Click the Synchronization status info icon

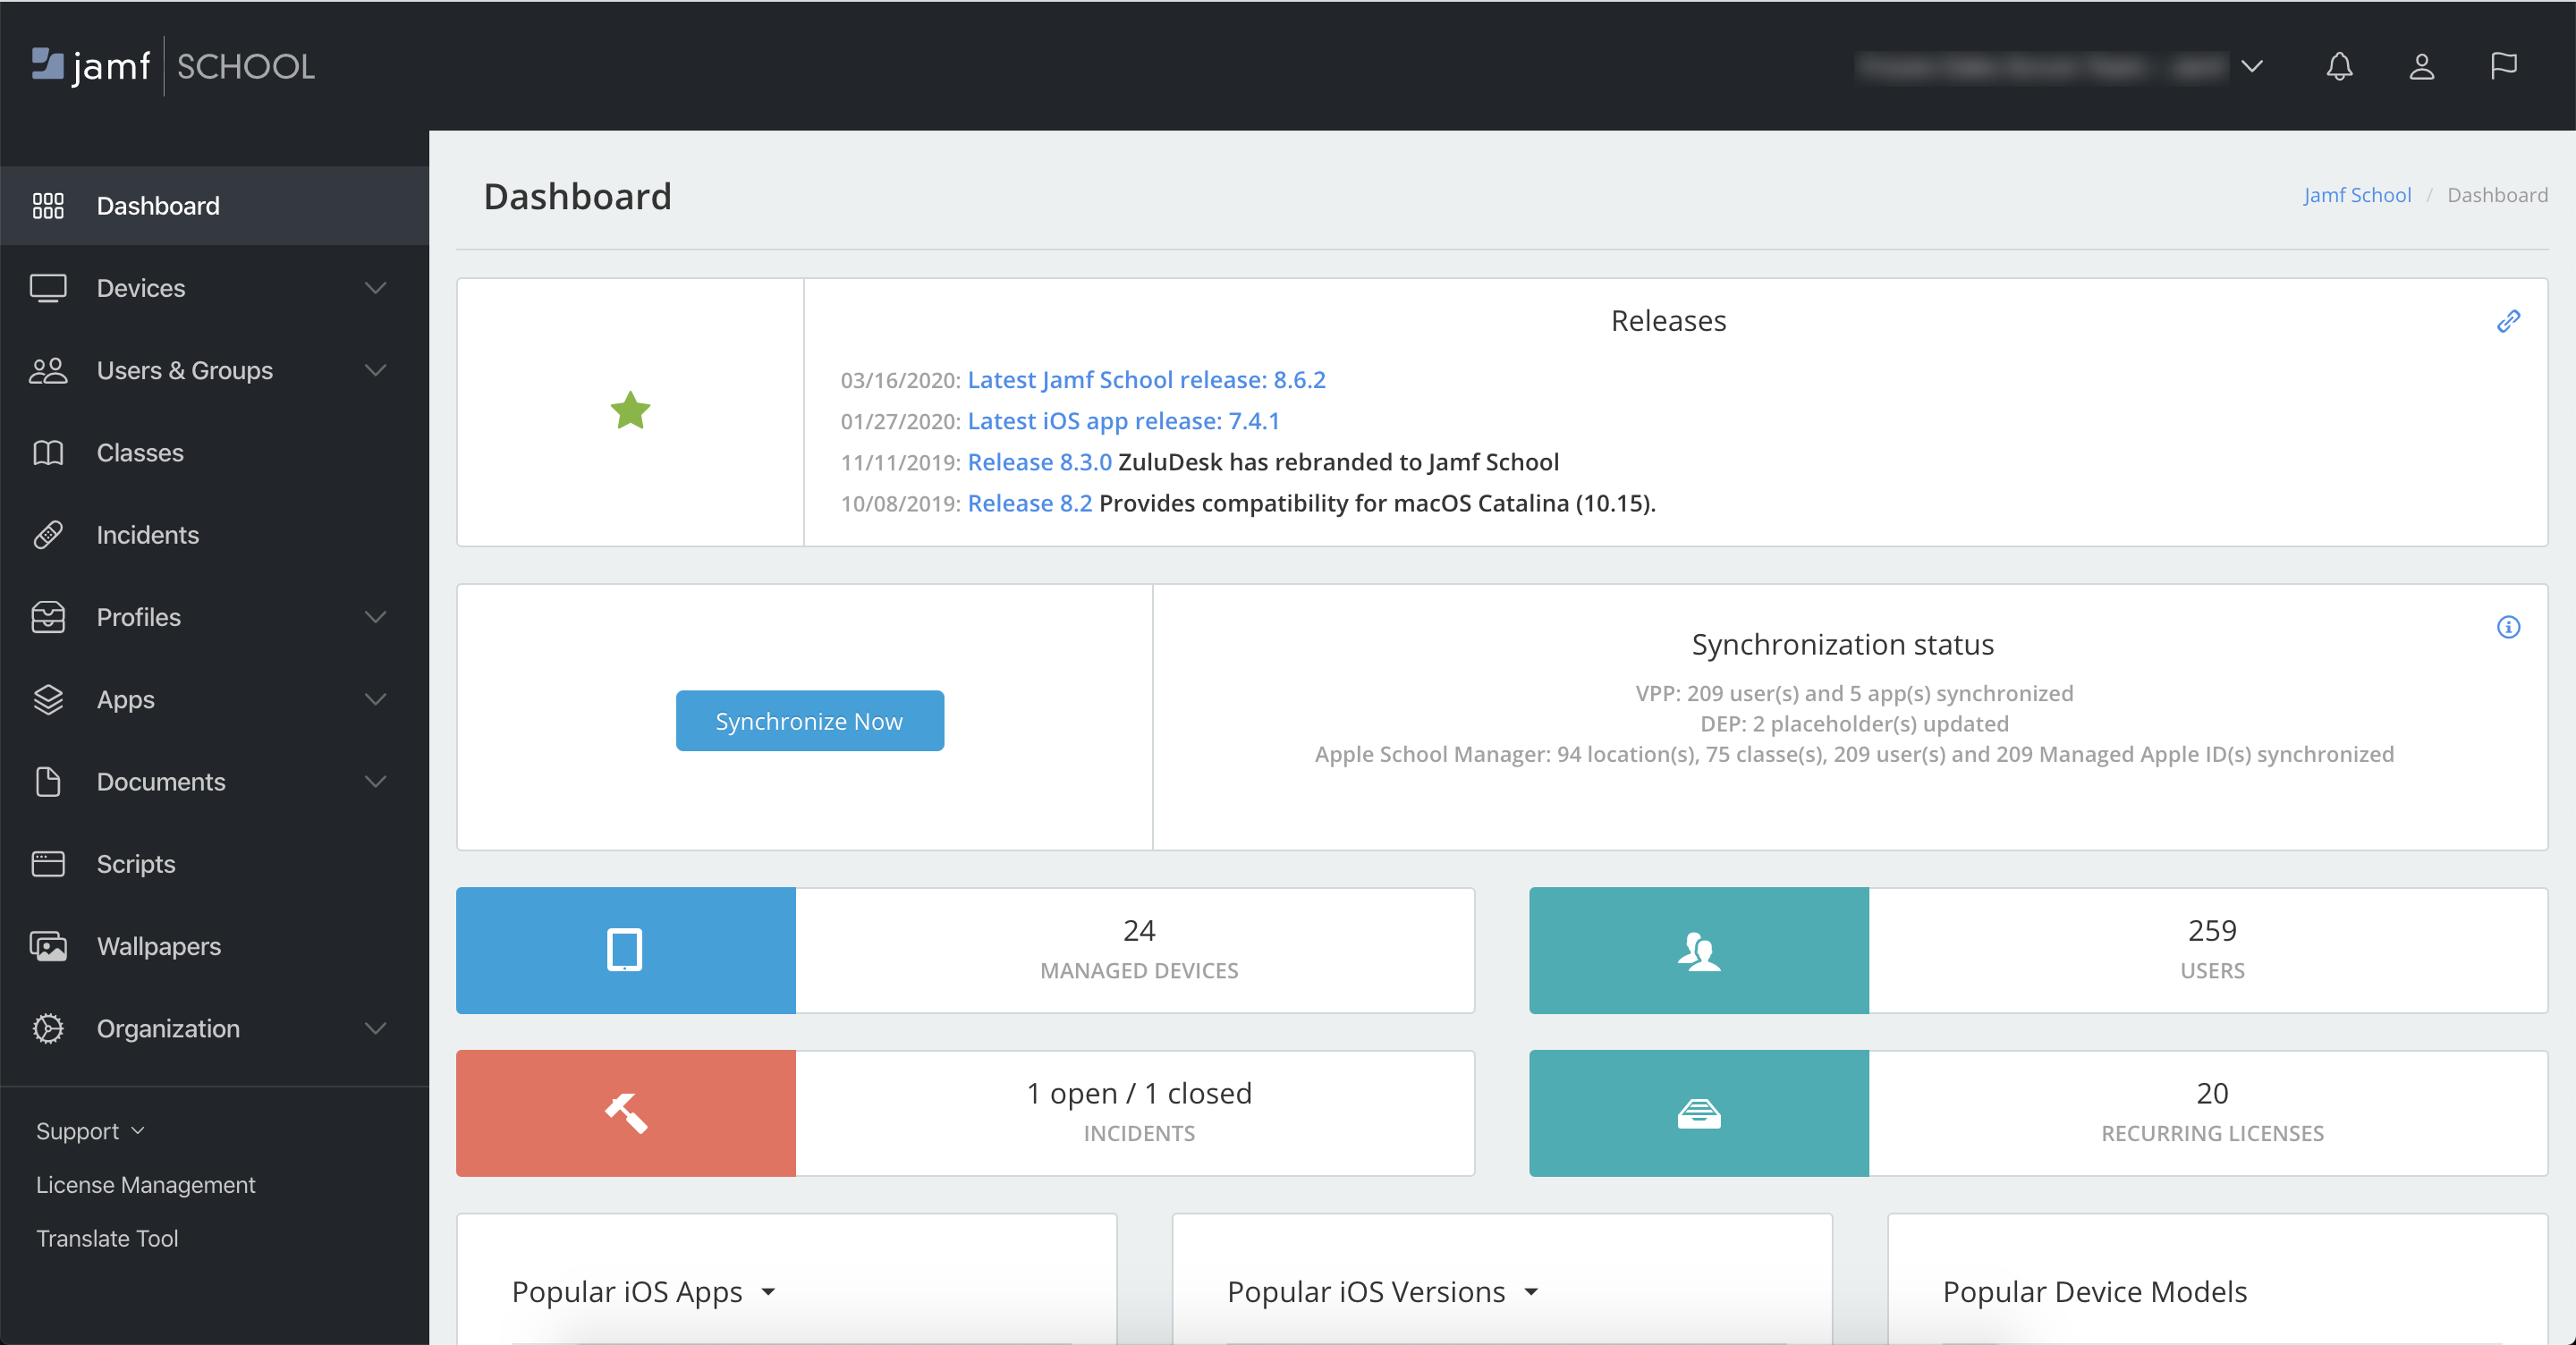(2508, 627)
